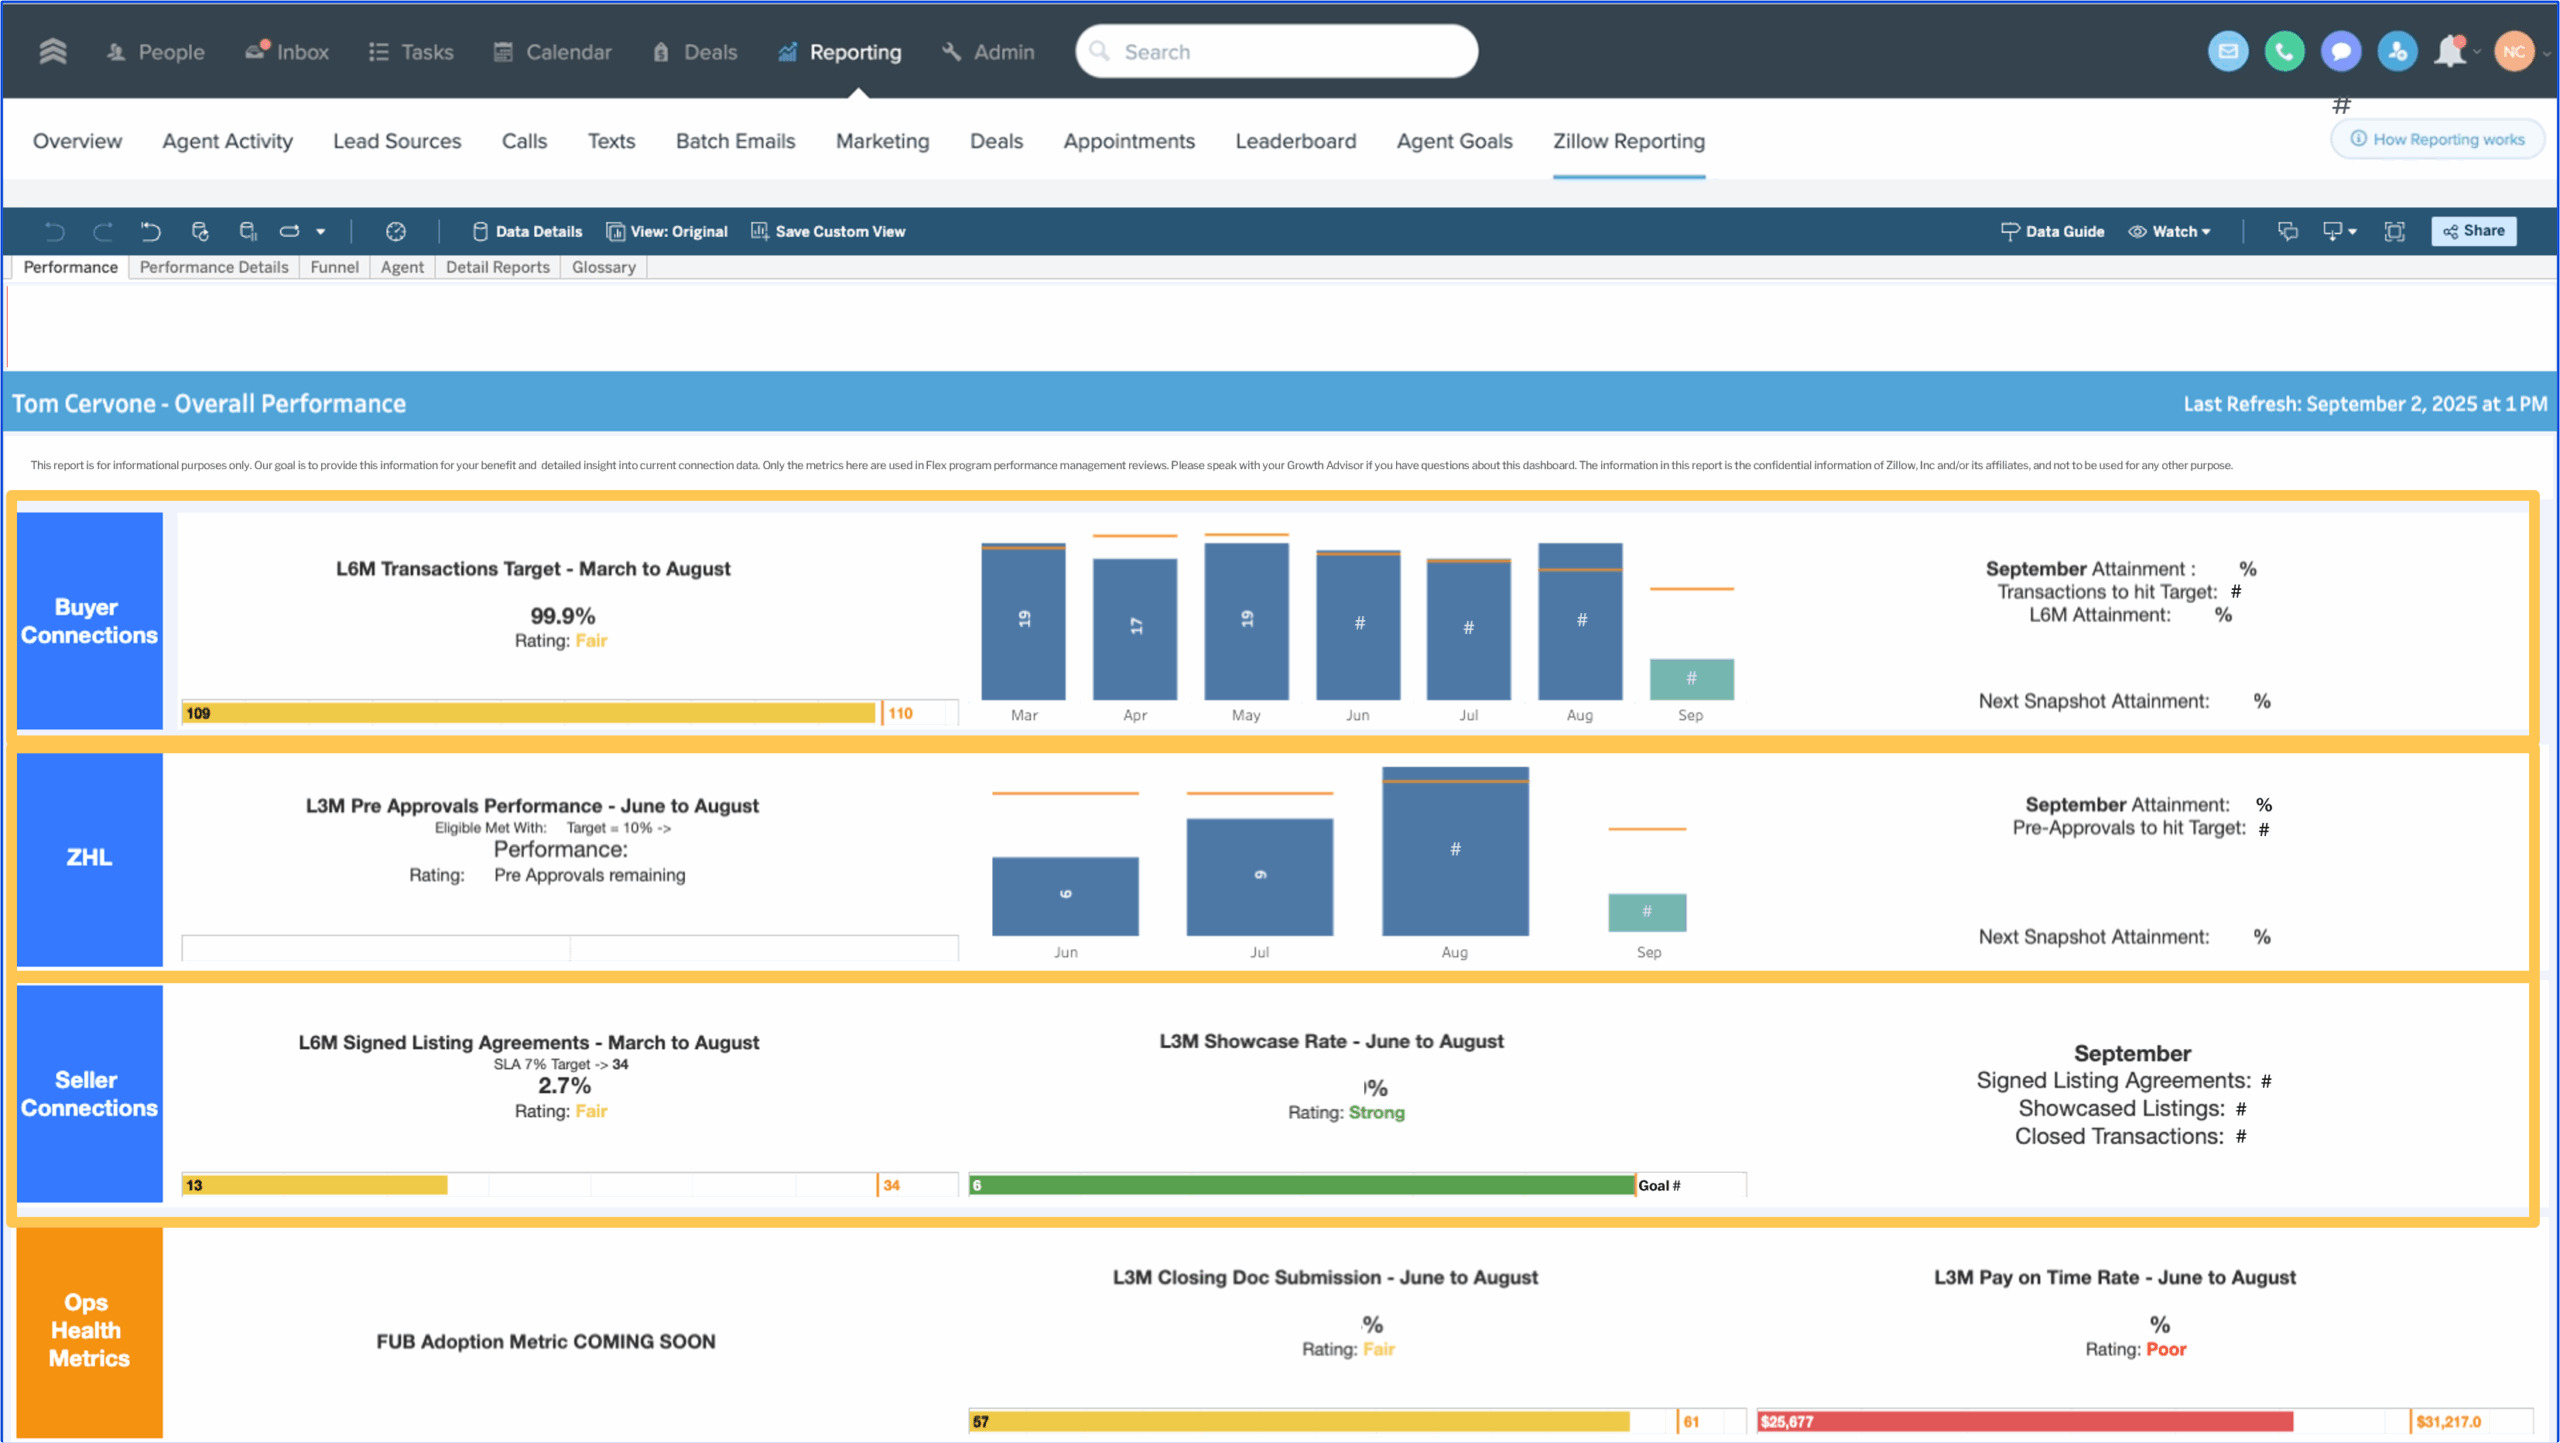Click the pause auto updates icon
Screen dimensions: 2560x1443
pos(248,231)
